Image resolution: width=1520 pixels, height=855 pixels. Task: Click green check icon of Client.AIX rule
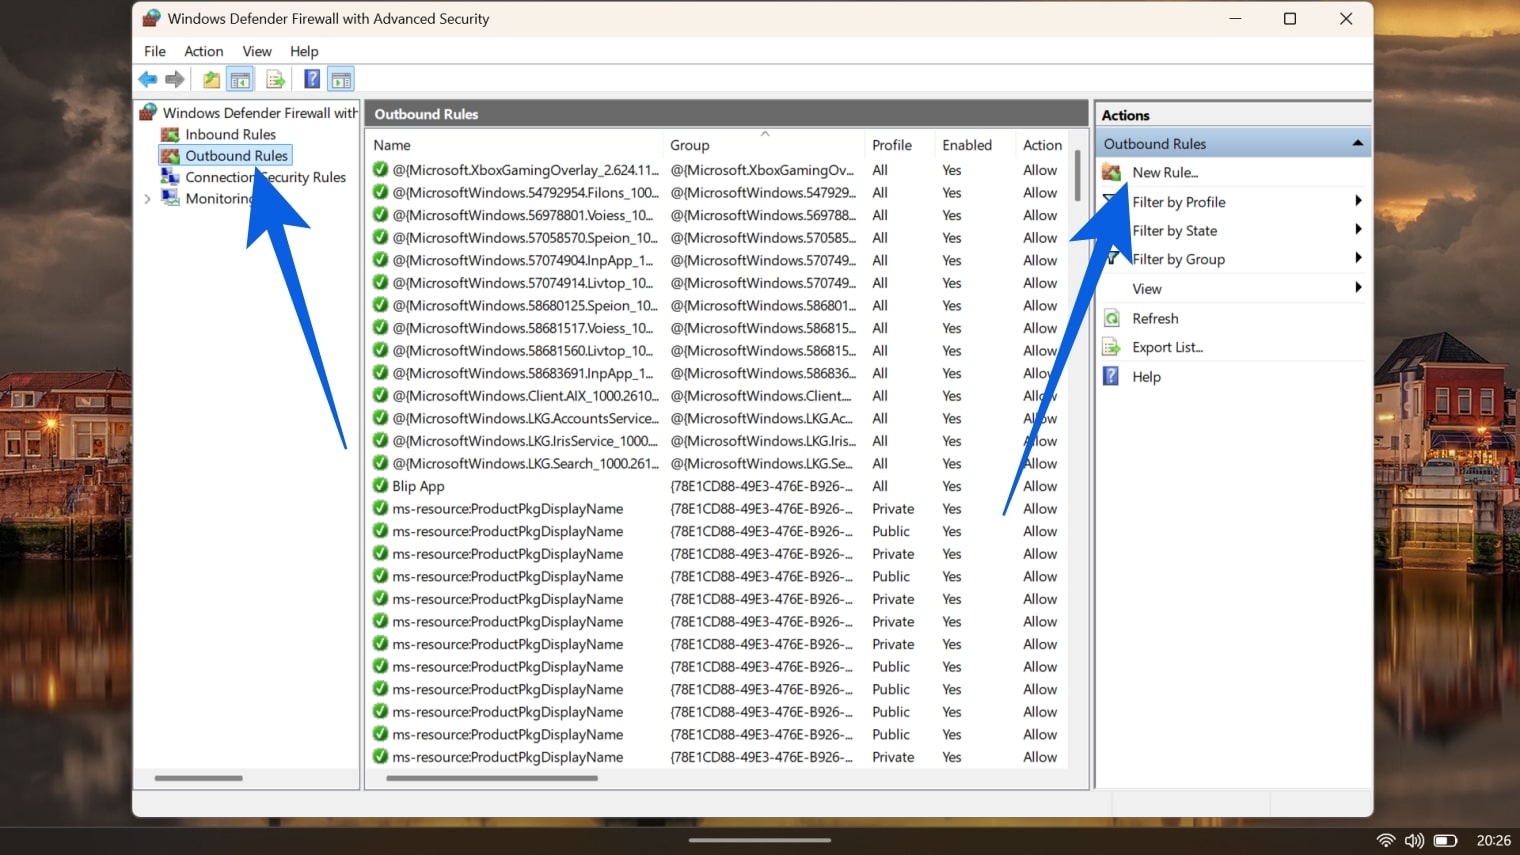pos(380,395)
